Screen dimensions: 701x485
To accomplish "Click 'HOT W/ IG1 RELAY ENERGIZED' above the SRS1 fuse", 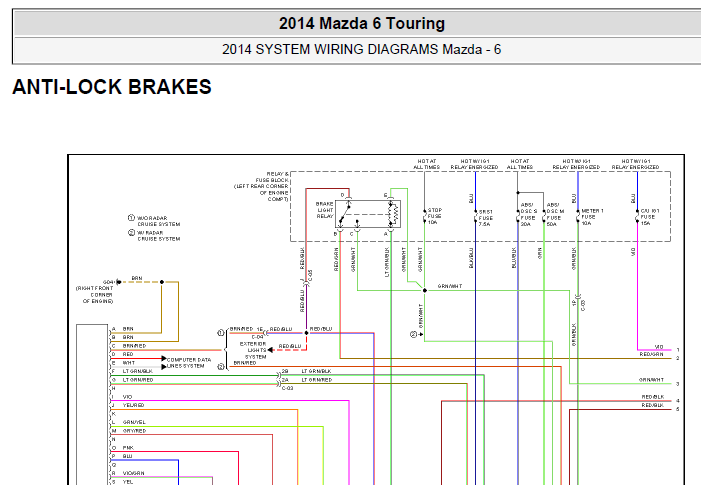I will (x=474, y=164).
